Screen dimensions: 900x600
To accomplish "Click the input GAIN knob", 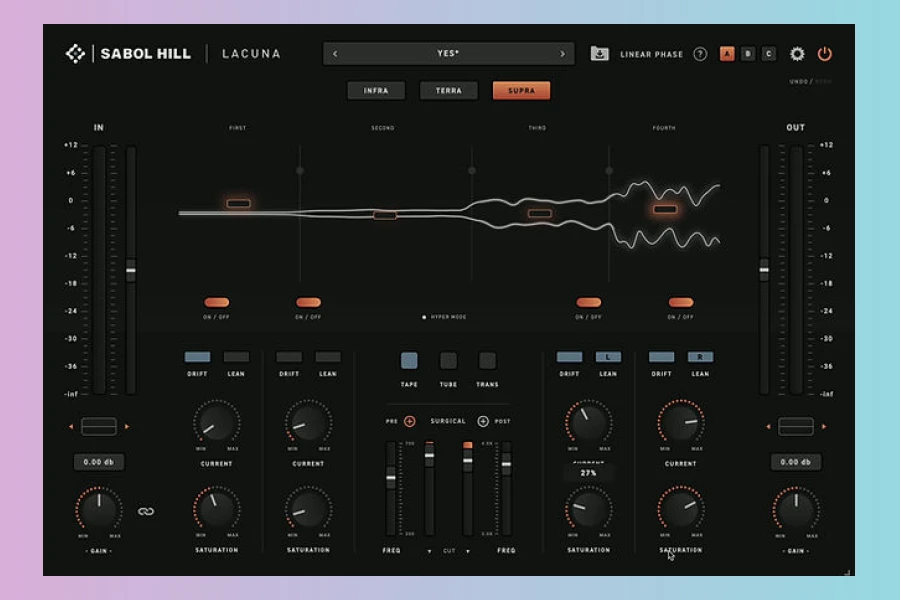I will (x=99, y=510).
